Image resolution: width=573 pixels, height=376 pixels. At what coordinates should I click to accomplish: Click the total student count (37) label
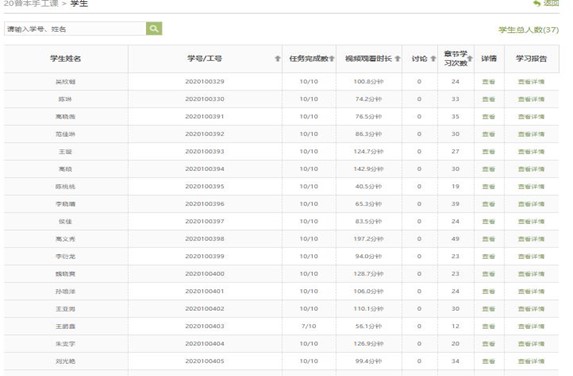[528, 30]
